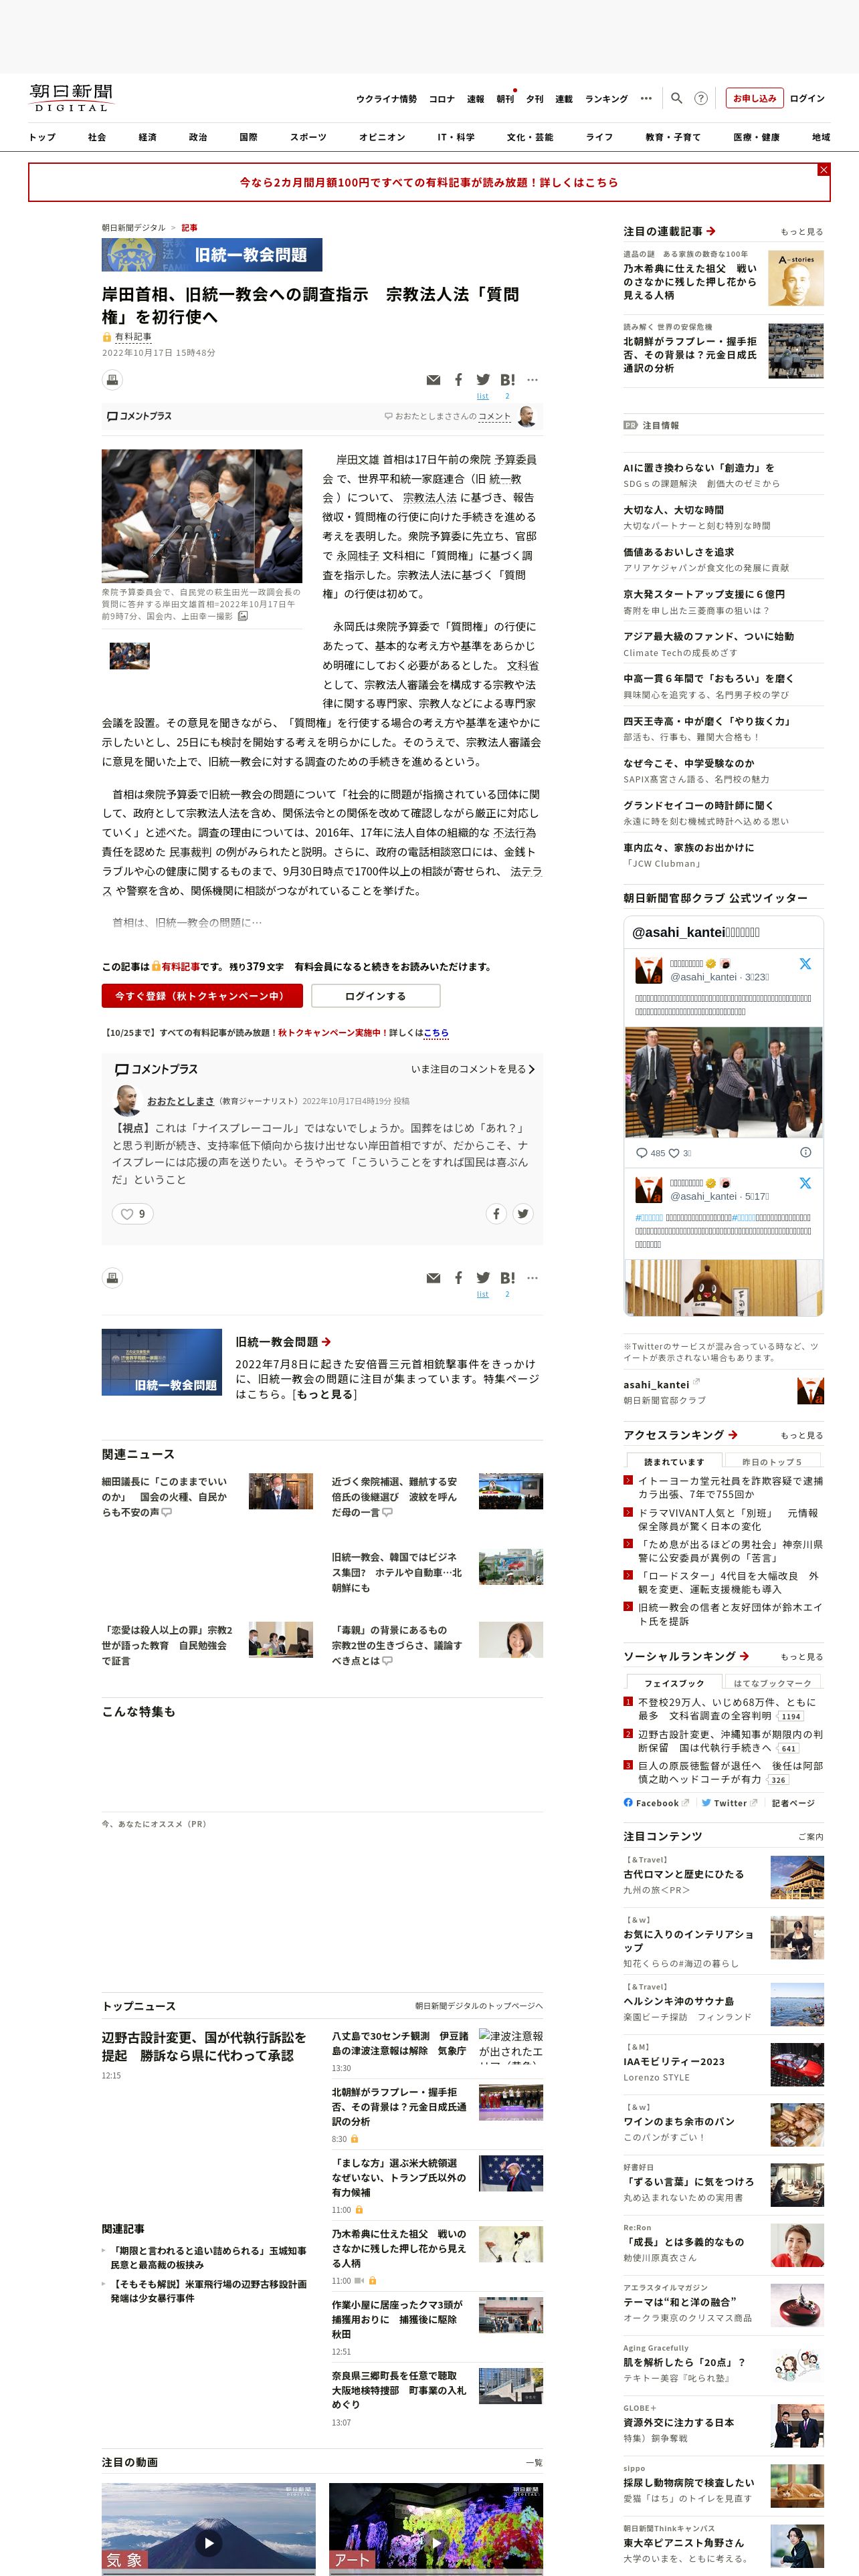859x2576 pixels.
Task: Click Twitter icon below the Comment Plus box
Action: 483,1278
